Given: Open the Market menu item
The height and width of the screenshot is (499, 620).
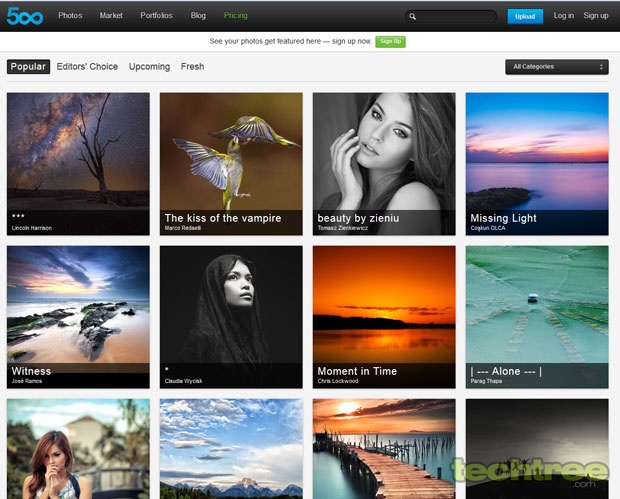Looking at the screenshot, I should (x=111, y=15).
